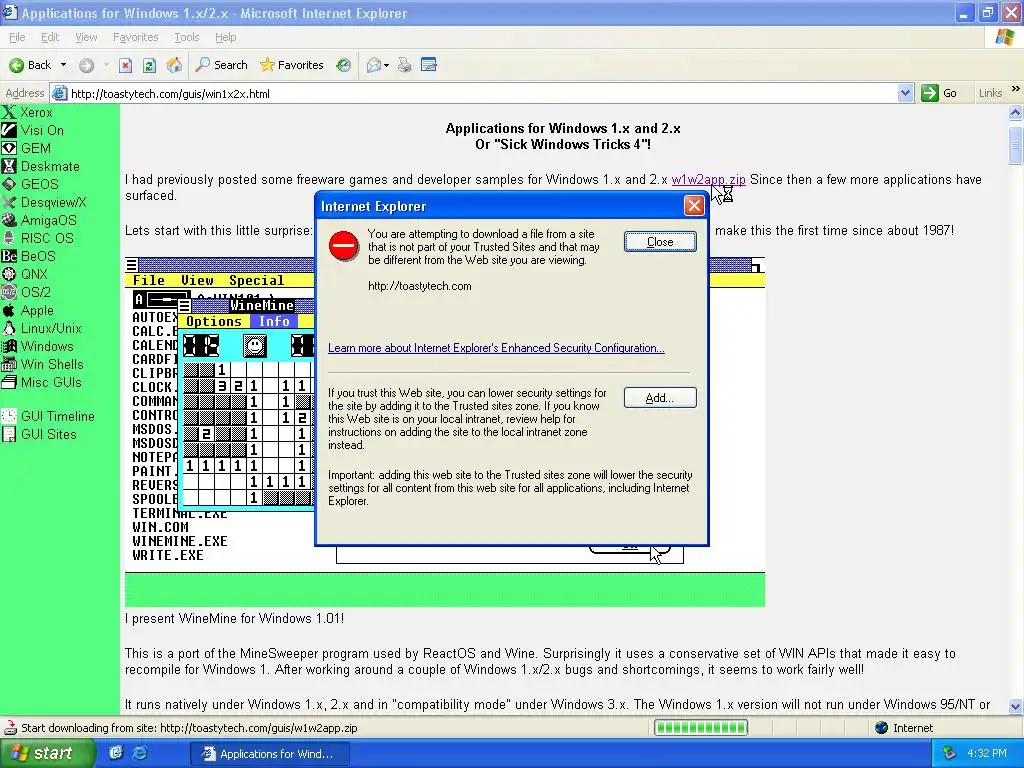Open the Xerox sidebar link
The image size is (1024, 768).
click(36, 112)
